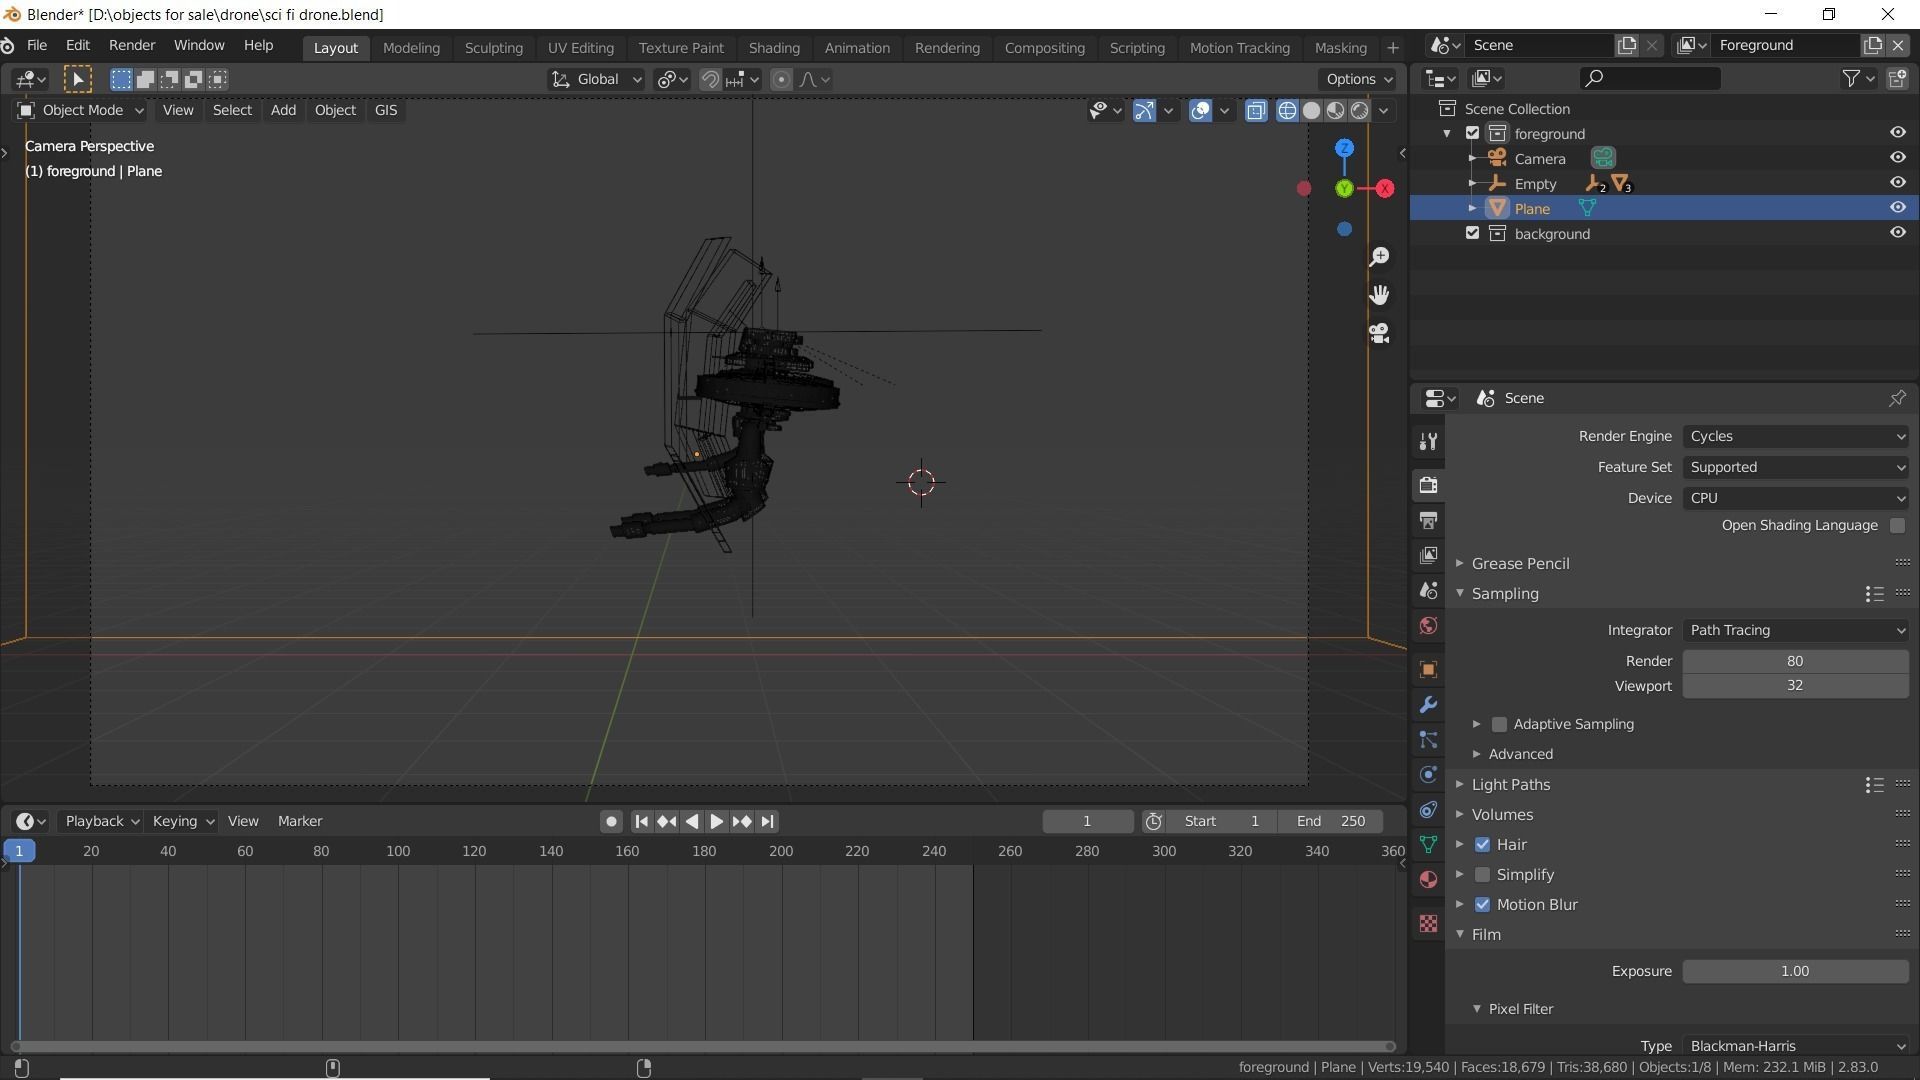Open the Modifier Properties wrench icon
Image resolution: width=1920 pixels, height=1080 pixels.
tap(1428, 705)
